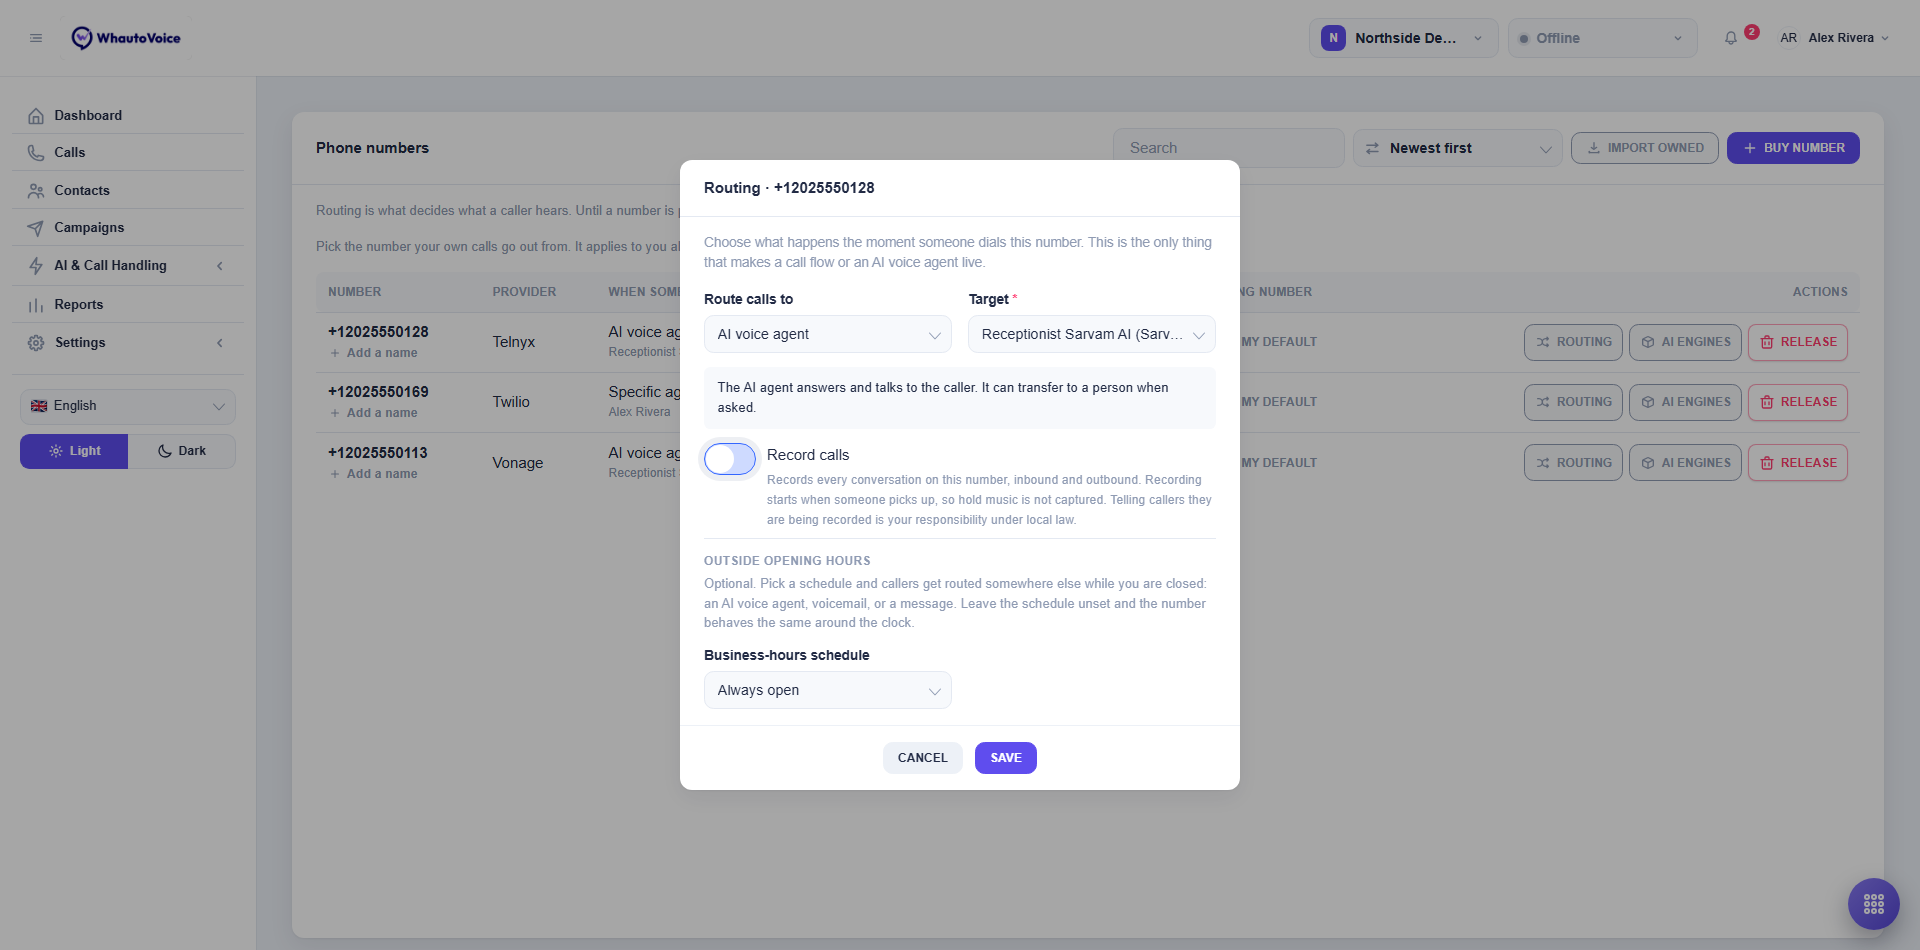Screen dimensions: 1920x950
Task: Open the Newest first sort dropdown
Action: (x=1457, y=148)
